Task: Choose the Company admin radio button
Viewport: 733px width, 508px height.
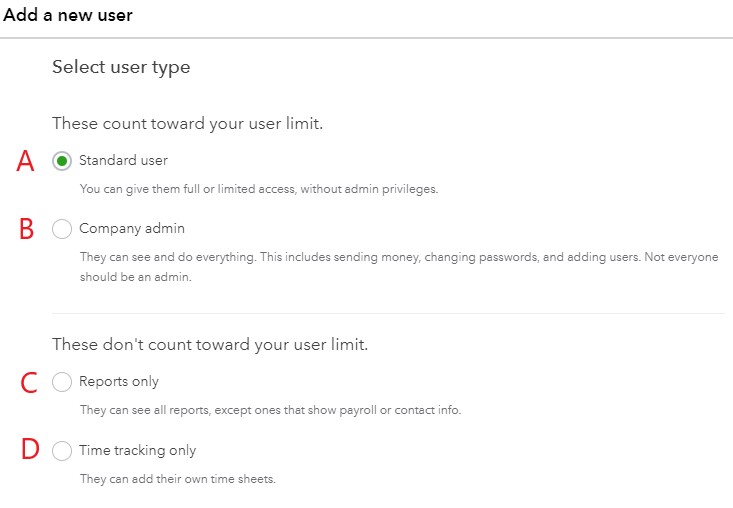Action: coord(62,229)
